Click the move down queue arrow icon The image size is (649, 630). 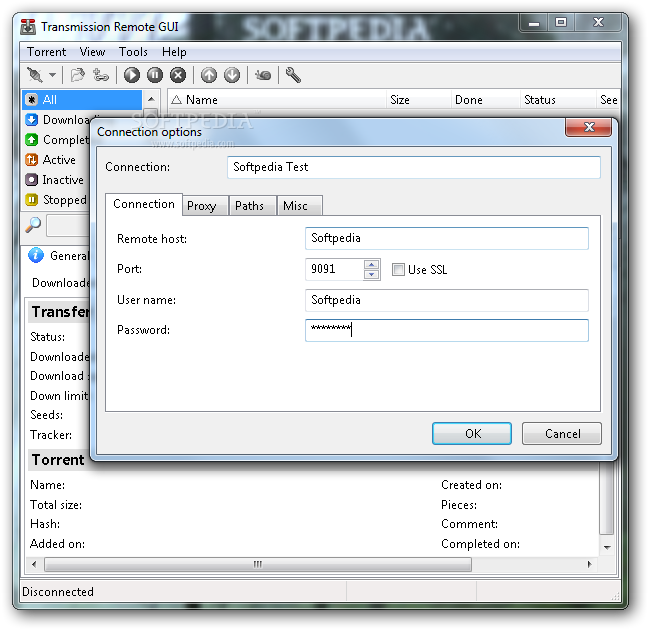point(232,75)
